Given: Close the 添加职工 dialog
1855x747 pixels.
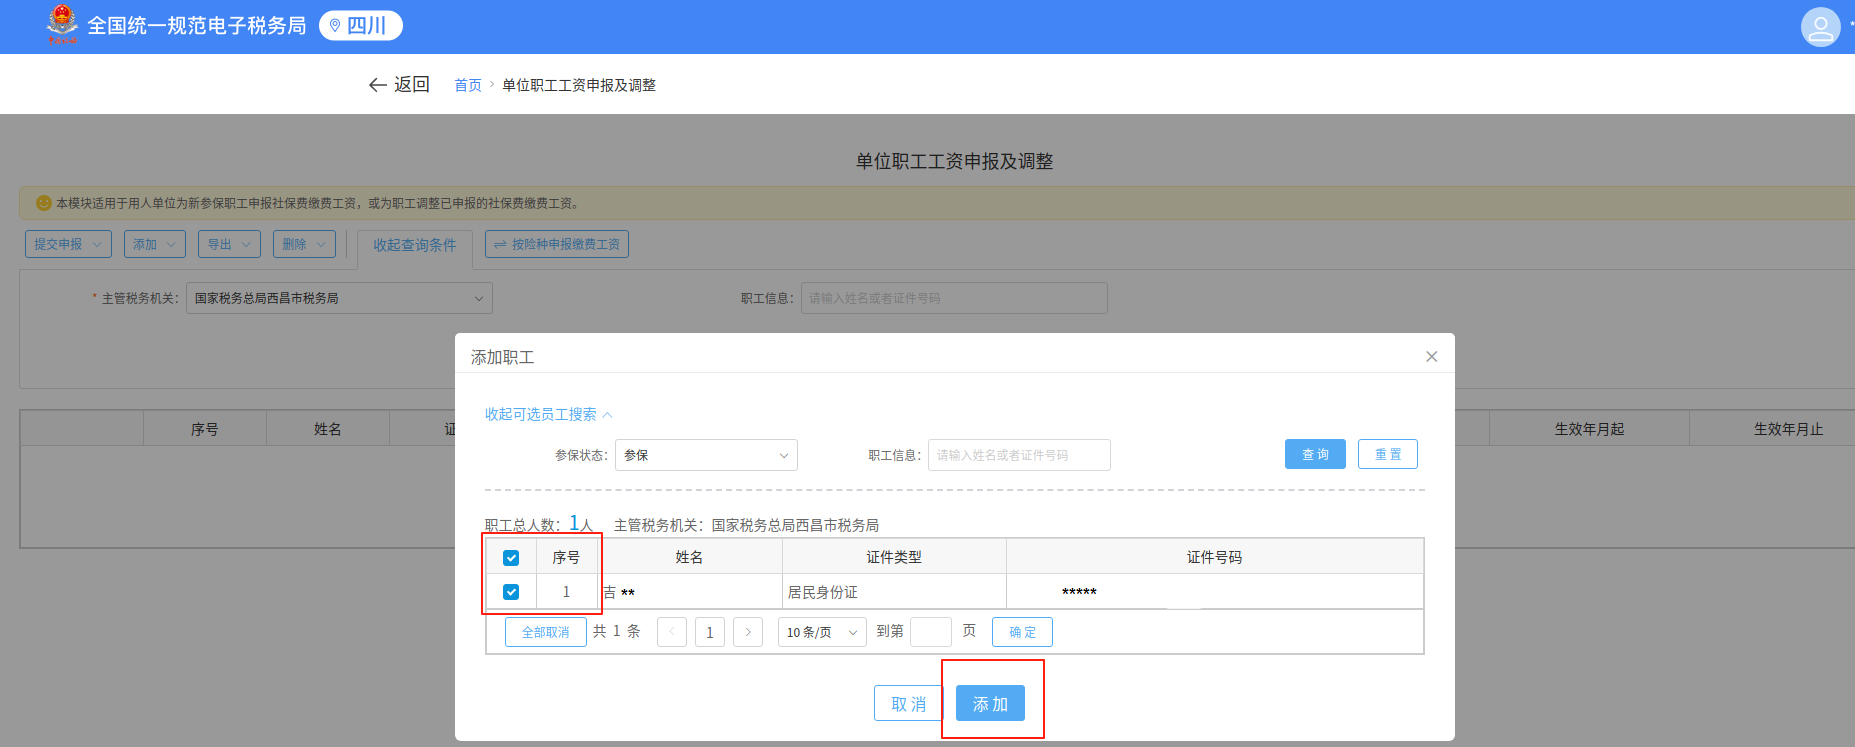Looking at the screenshot, I should pos(1431,357).
